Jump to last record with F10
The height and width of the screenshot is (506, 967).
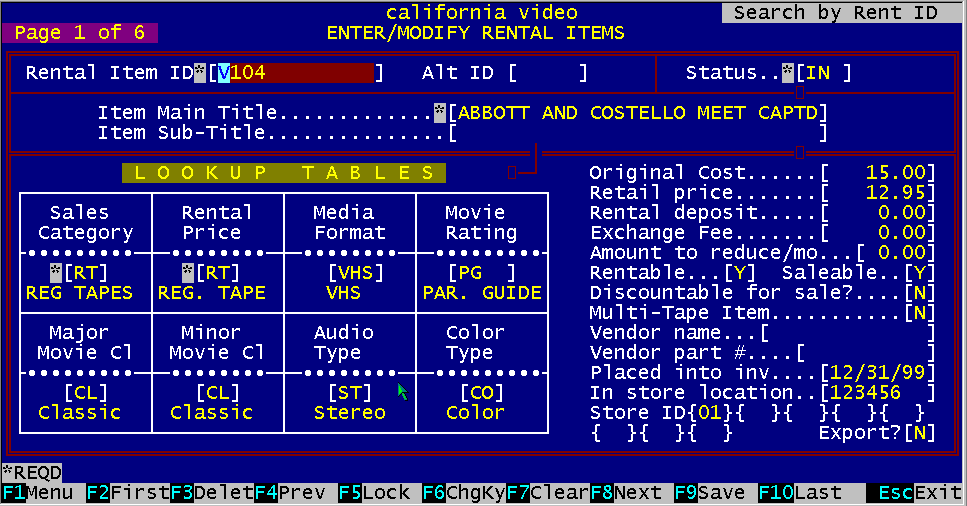pyautogui.click(x=801, y=493)
